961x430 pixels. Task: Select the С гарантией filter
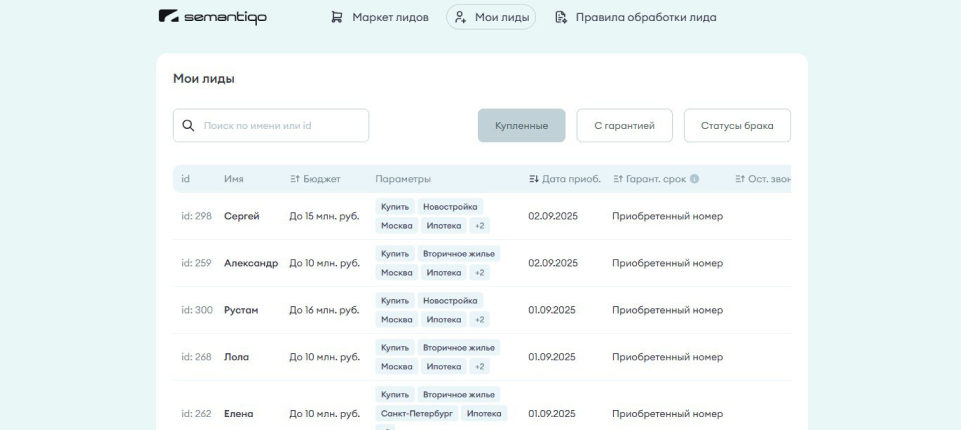pos(625,126)
